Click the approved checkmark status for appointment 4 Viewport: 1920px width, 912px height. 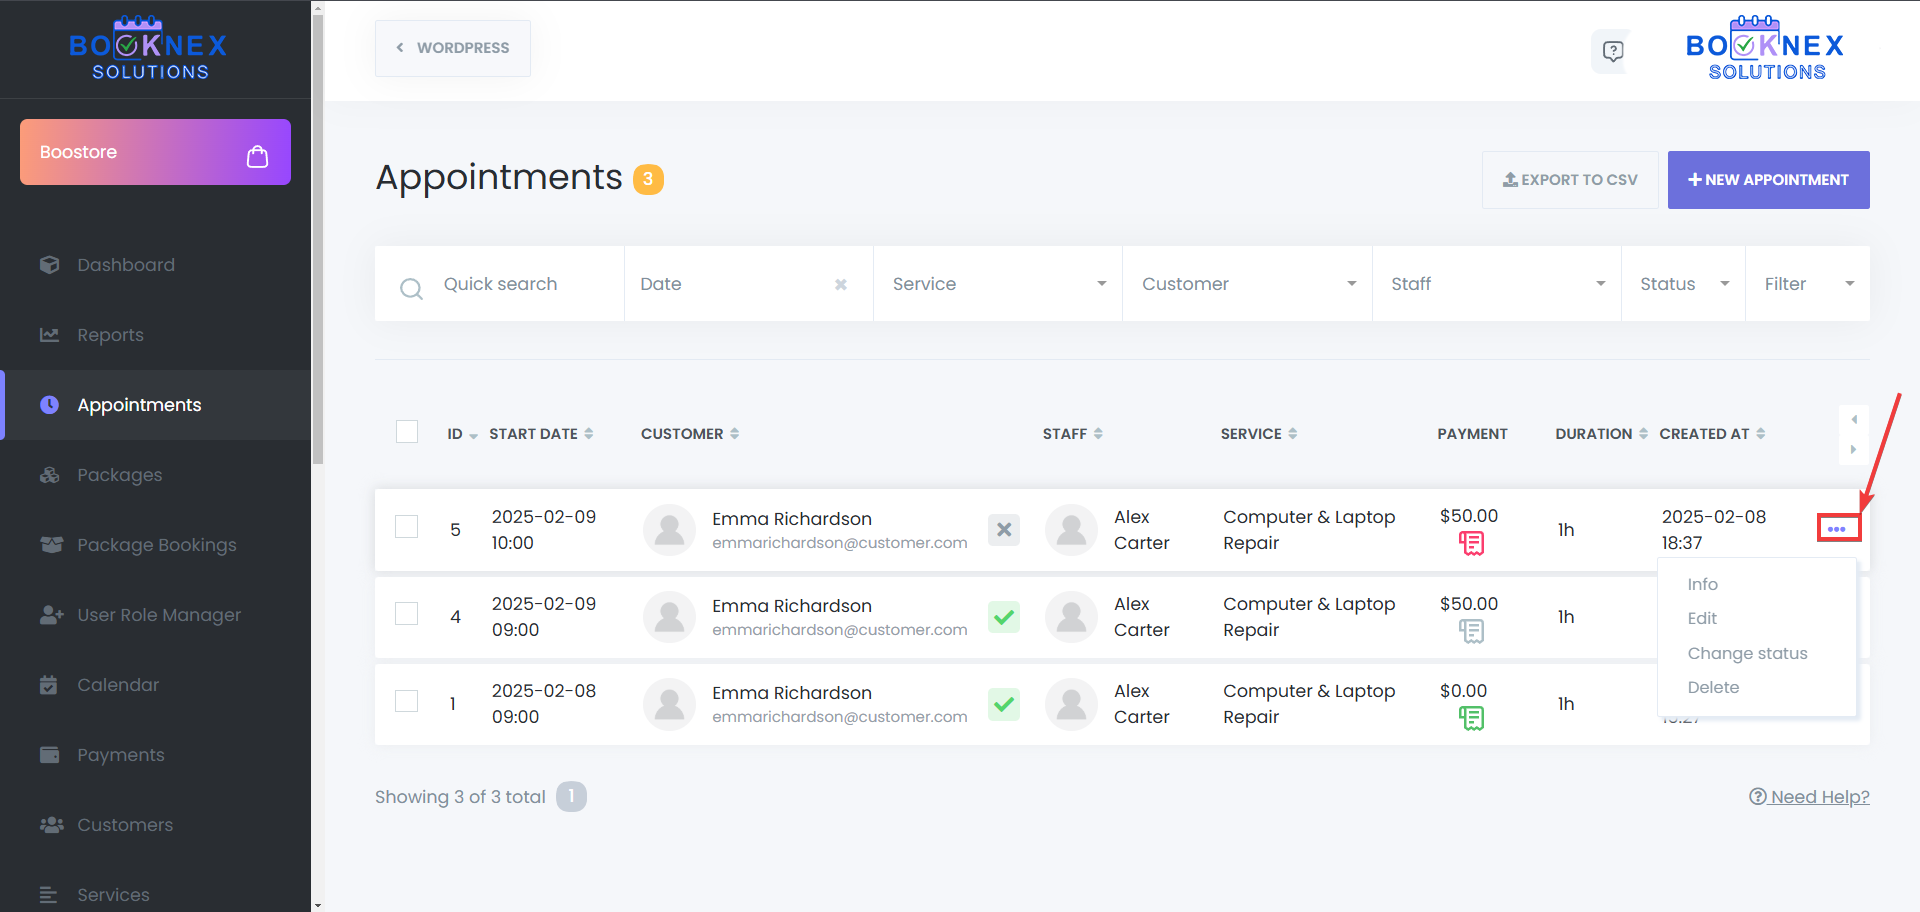coord(1004,617)
